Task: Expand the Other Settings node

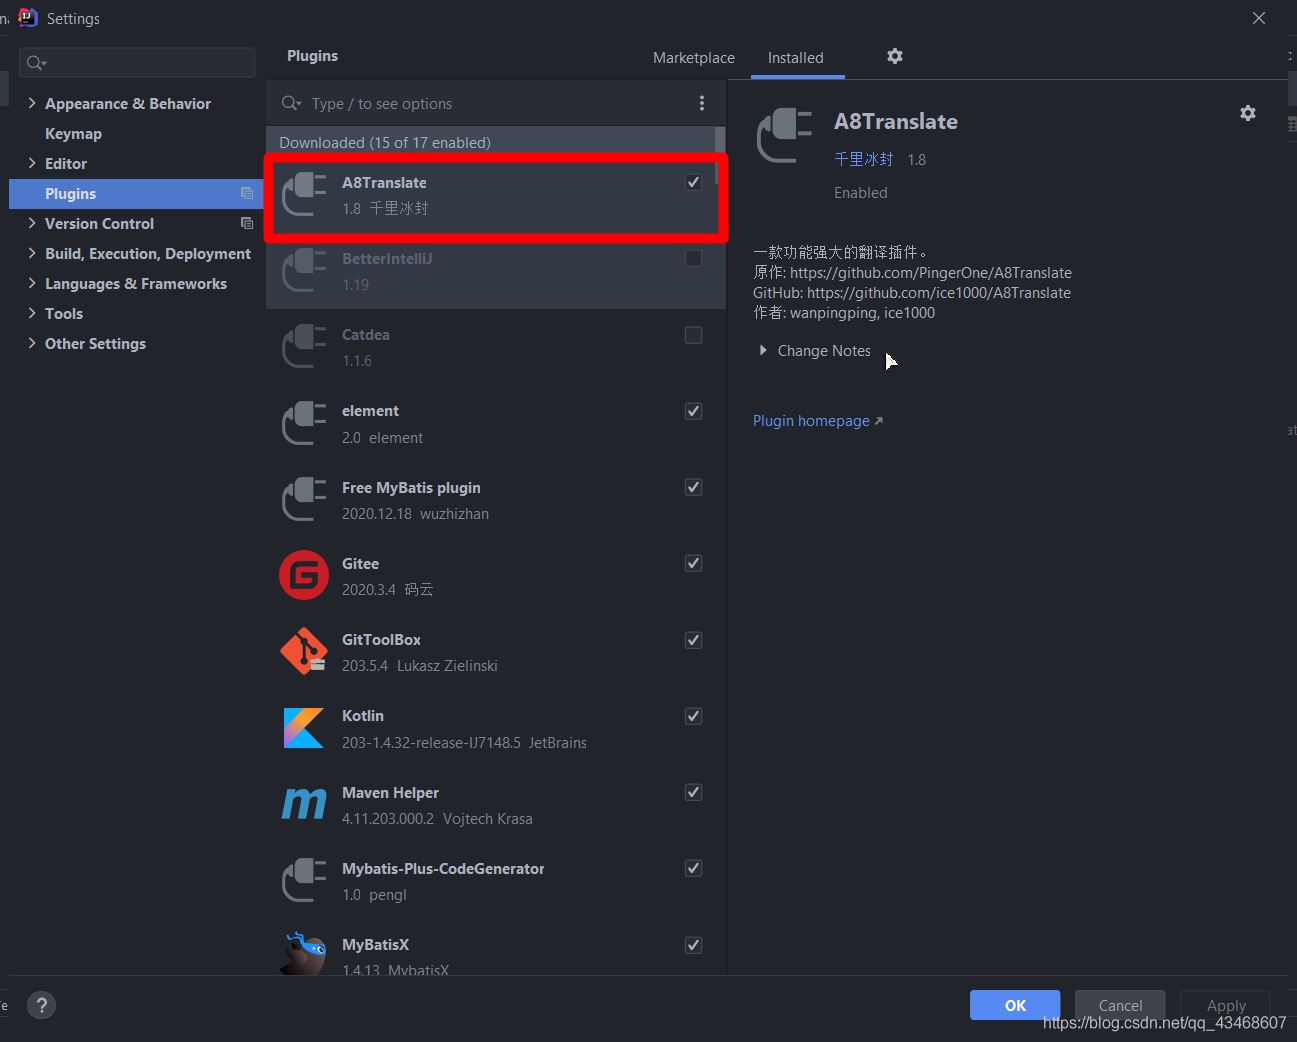Action: [x=32, y=343]
